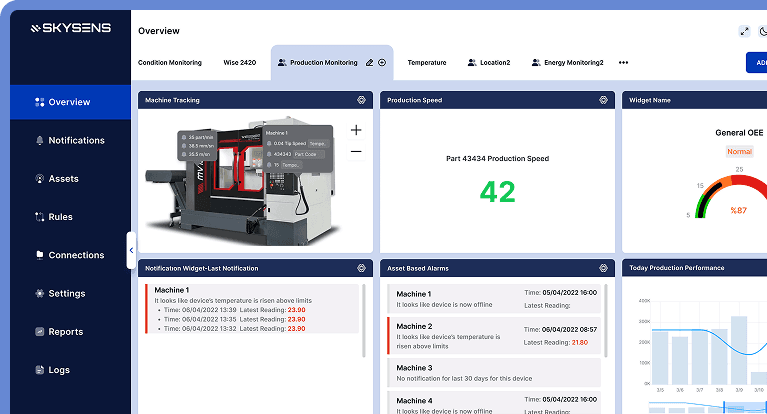The height and width of the screenshot is (414, 767).
Task: Go to Rules in sidebar
Action: 60,217
